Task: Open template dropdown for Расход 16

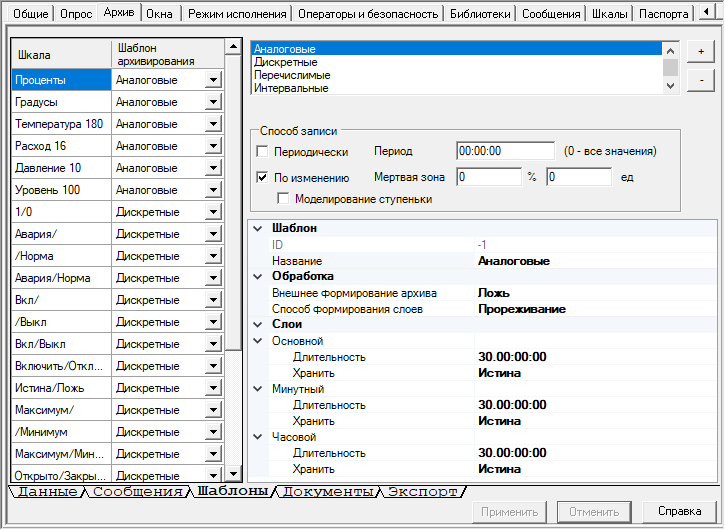Action: coord(213,146)
